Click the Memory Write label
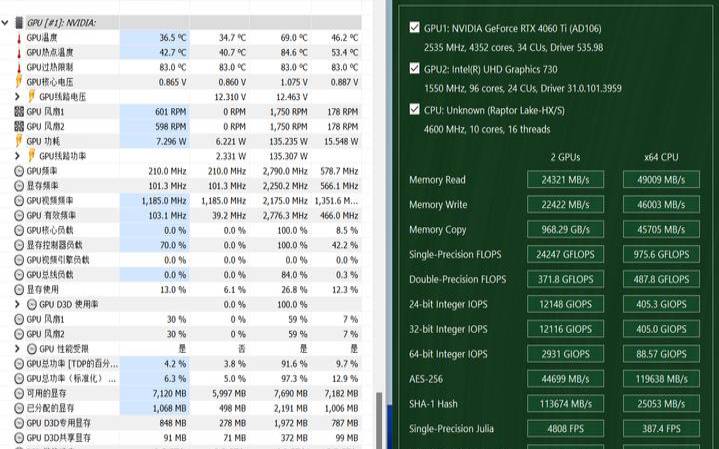Screen dimensions: 719x449 [x=438, y=205]
